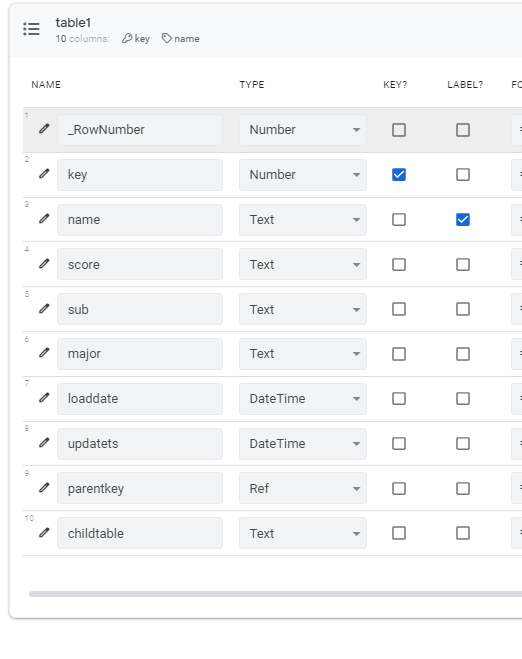Edit the _RowNumber column via pencil icon
The image size is (522, 659).
[44, 129]
